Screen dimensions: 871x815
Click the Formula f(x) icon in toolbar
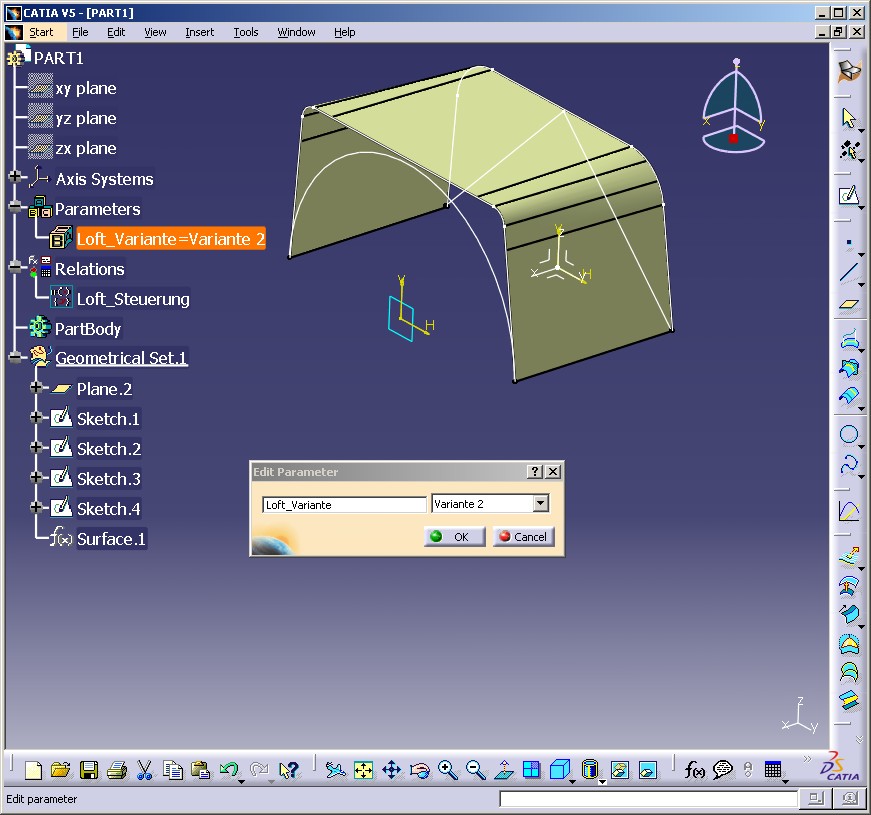click(x=694, y=770)
